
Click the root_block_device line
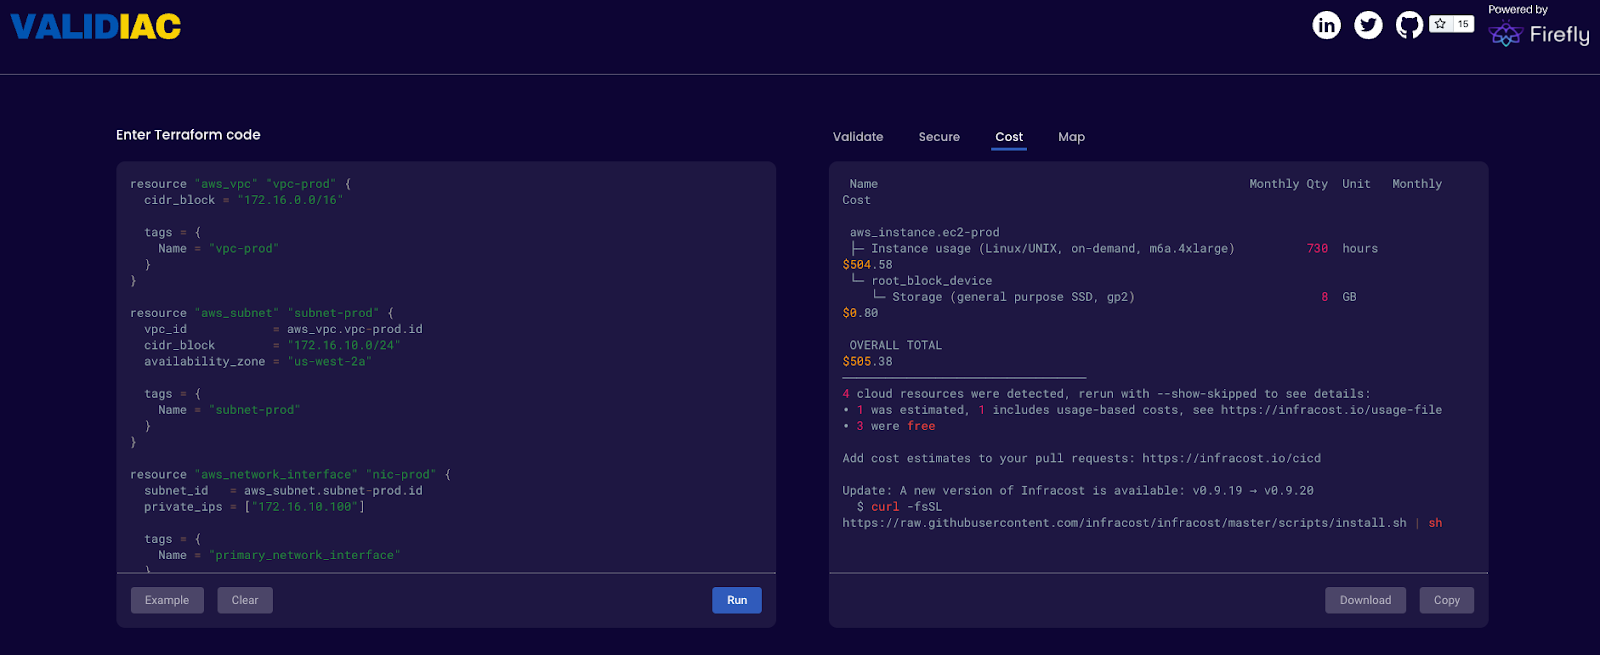tap(932, 281)
